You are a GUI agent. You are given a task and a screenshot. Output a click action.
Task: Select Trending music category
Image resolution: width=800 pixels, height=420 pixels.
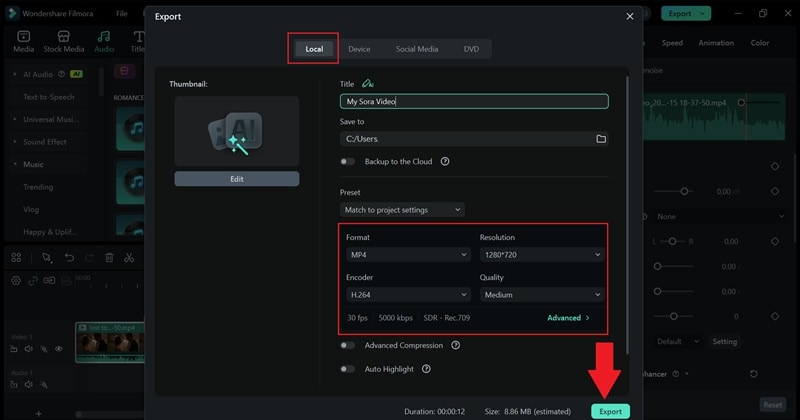[38, 187]
